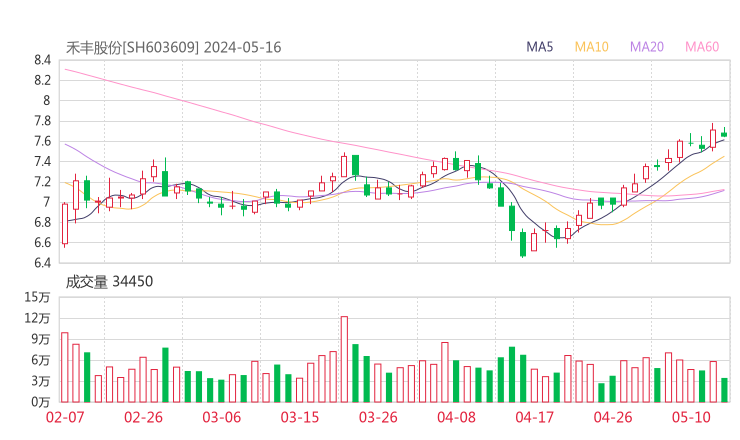740x440 pixels.
Task: Click the 04-26 date axis label
Action: pos(613,417)
